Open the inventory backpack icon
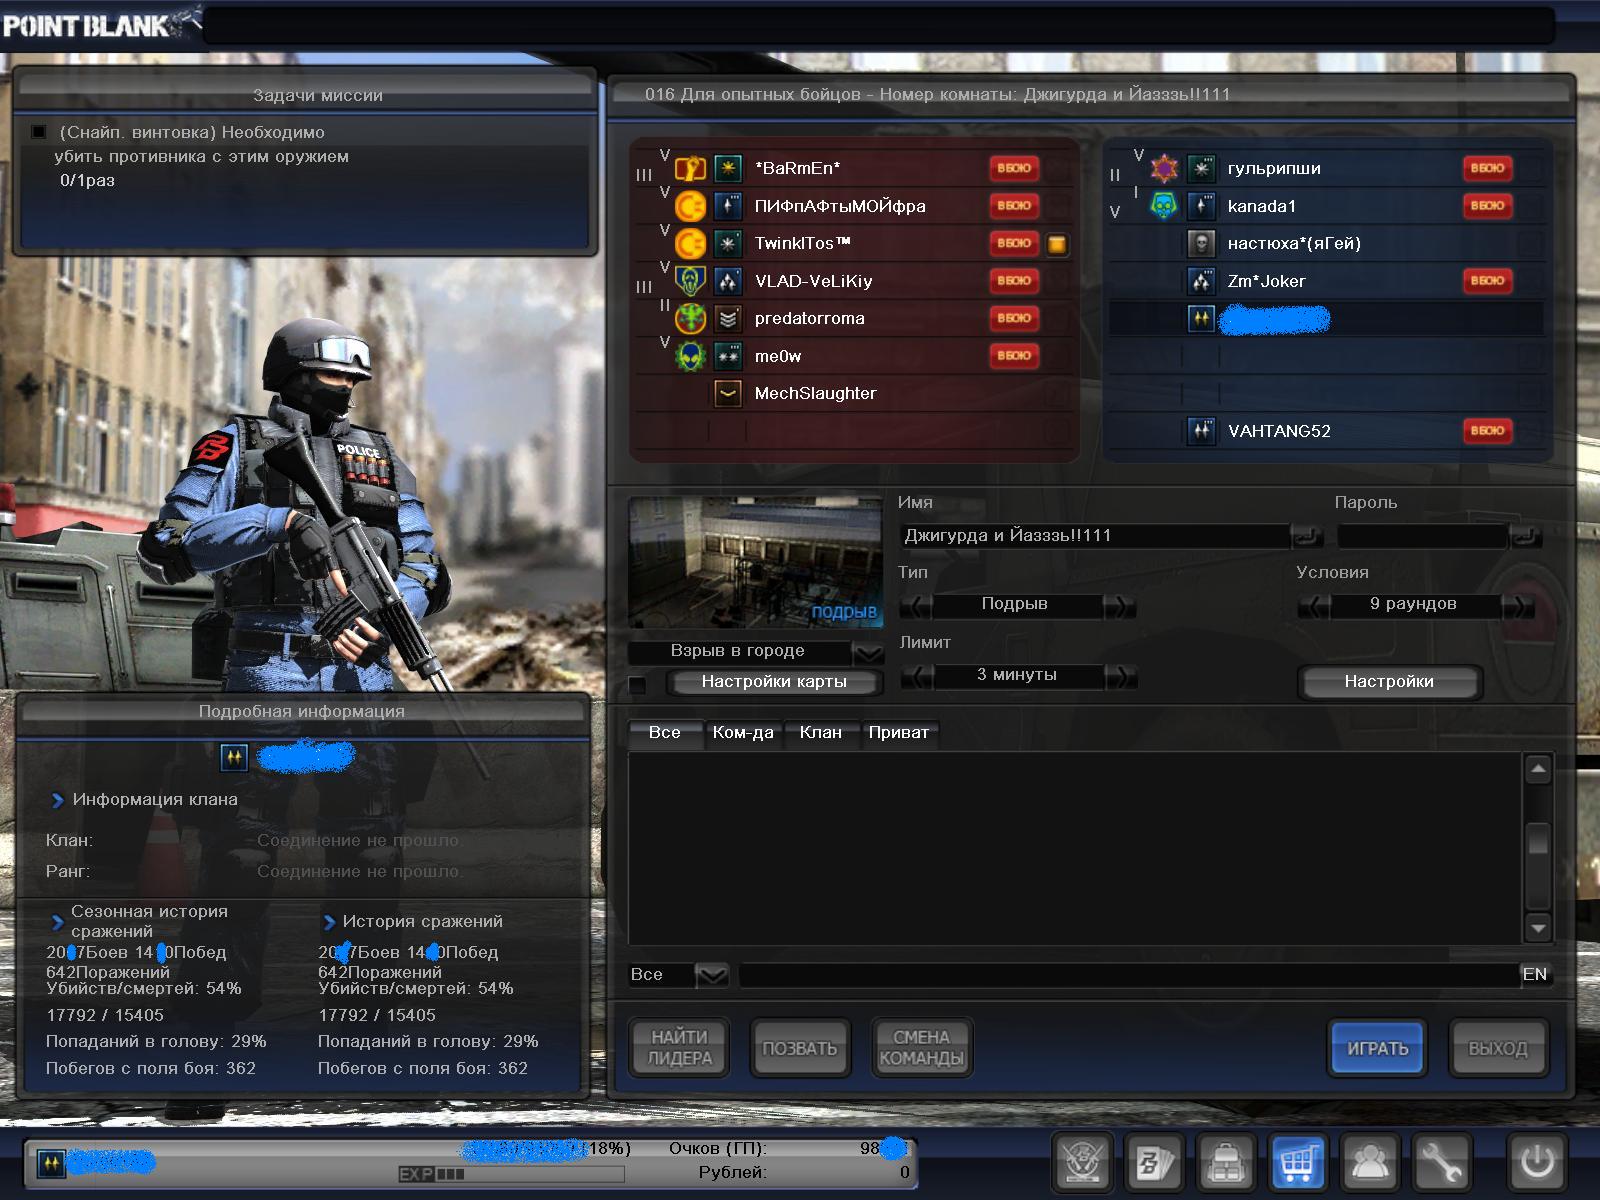The image size is (1600, 1200). coord(1226,1162)
